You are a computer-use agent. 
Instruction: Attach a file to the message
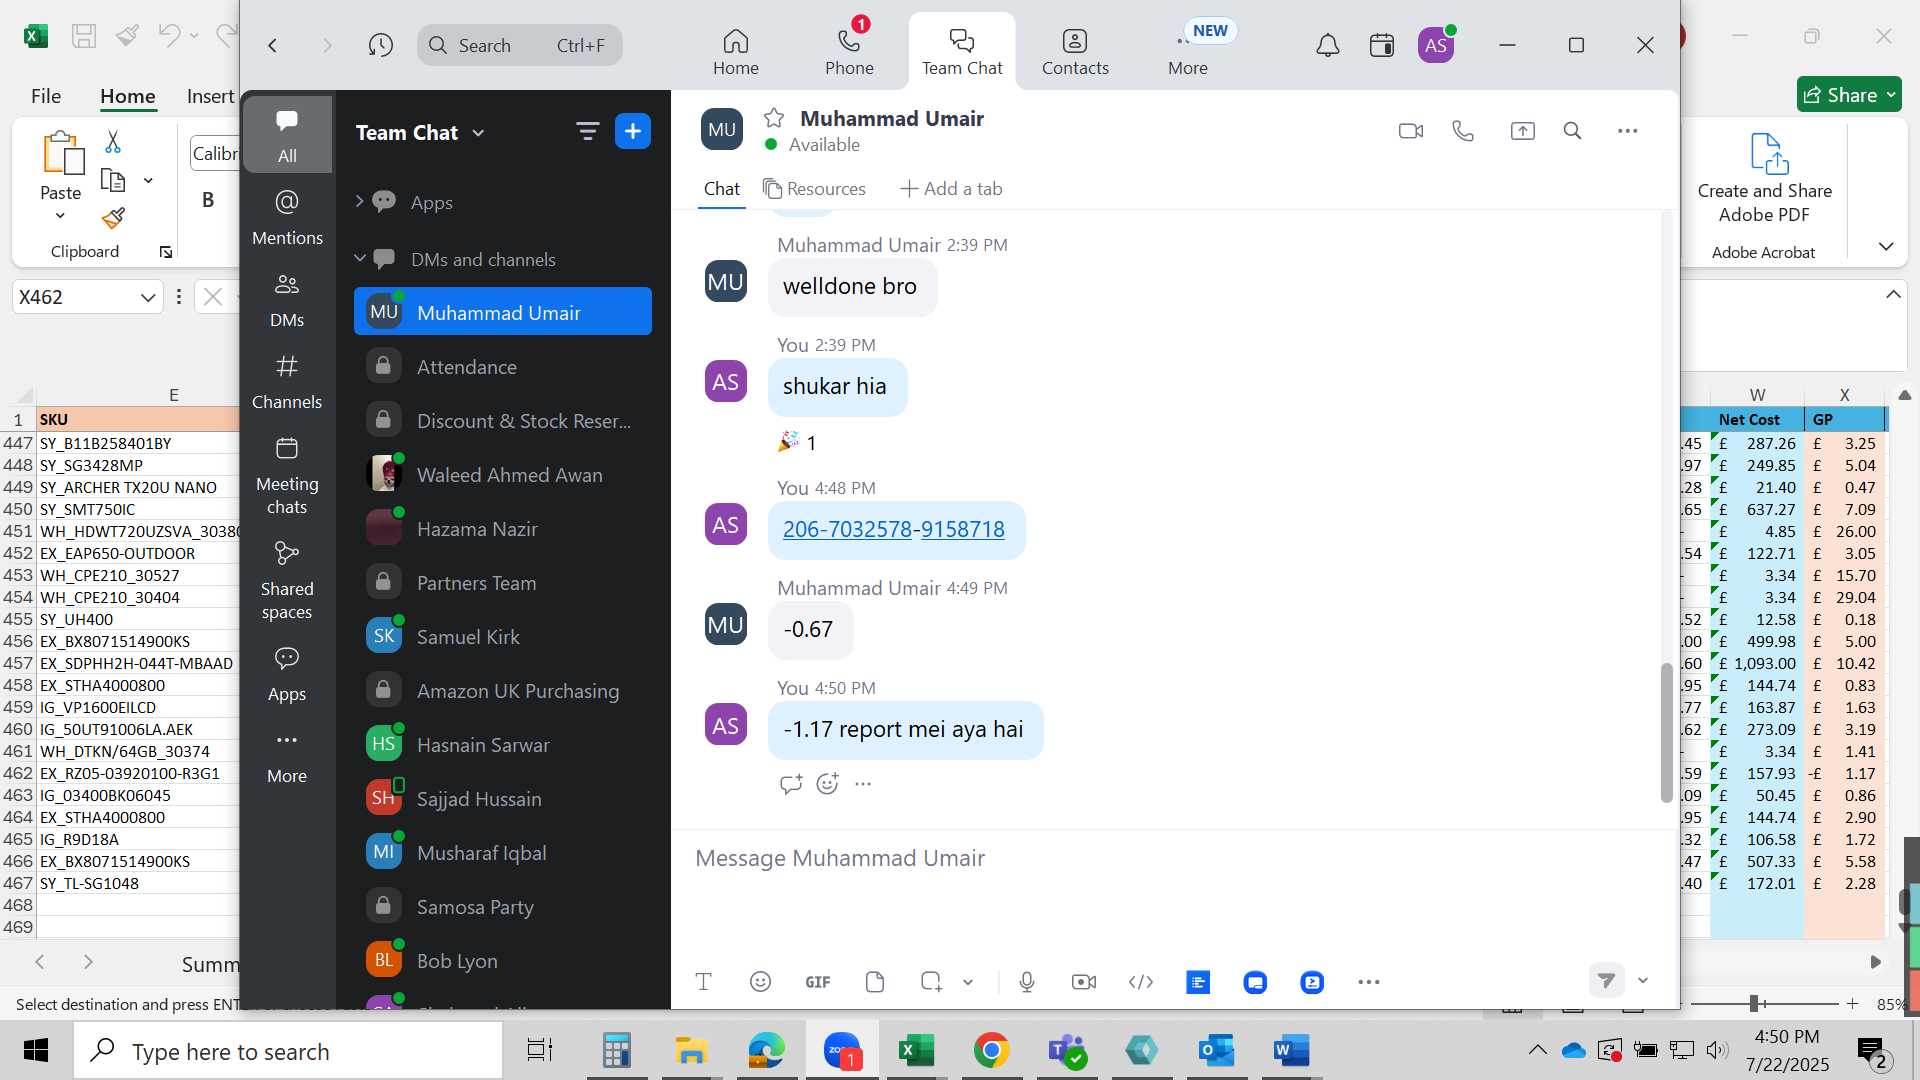[x=875, y=982]
